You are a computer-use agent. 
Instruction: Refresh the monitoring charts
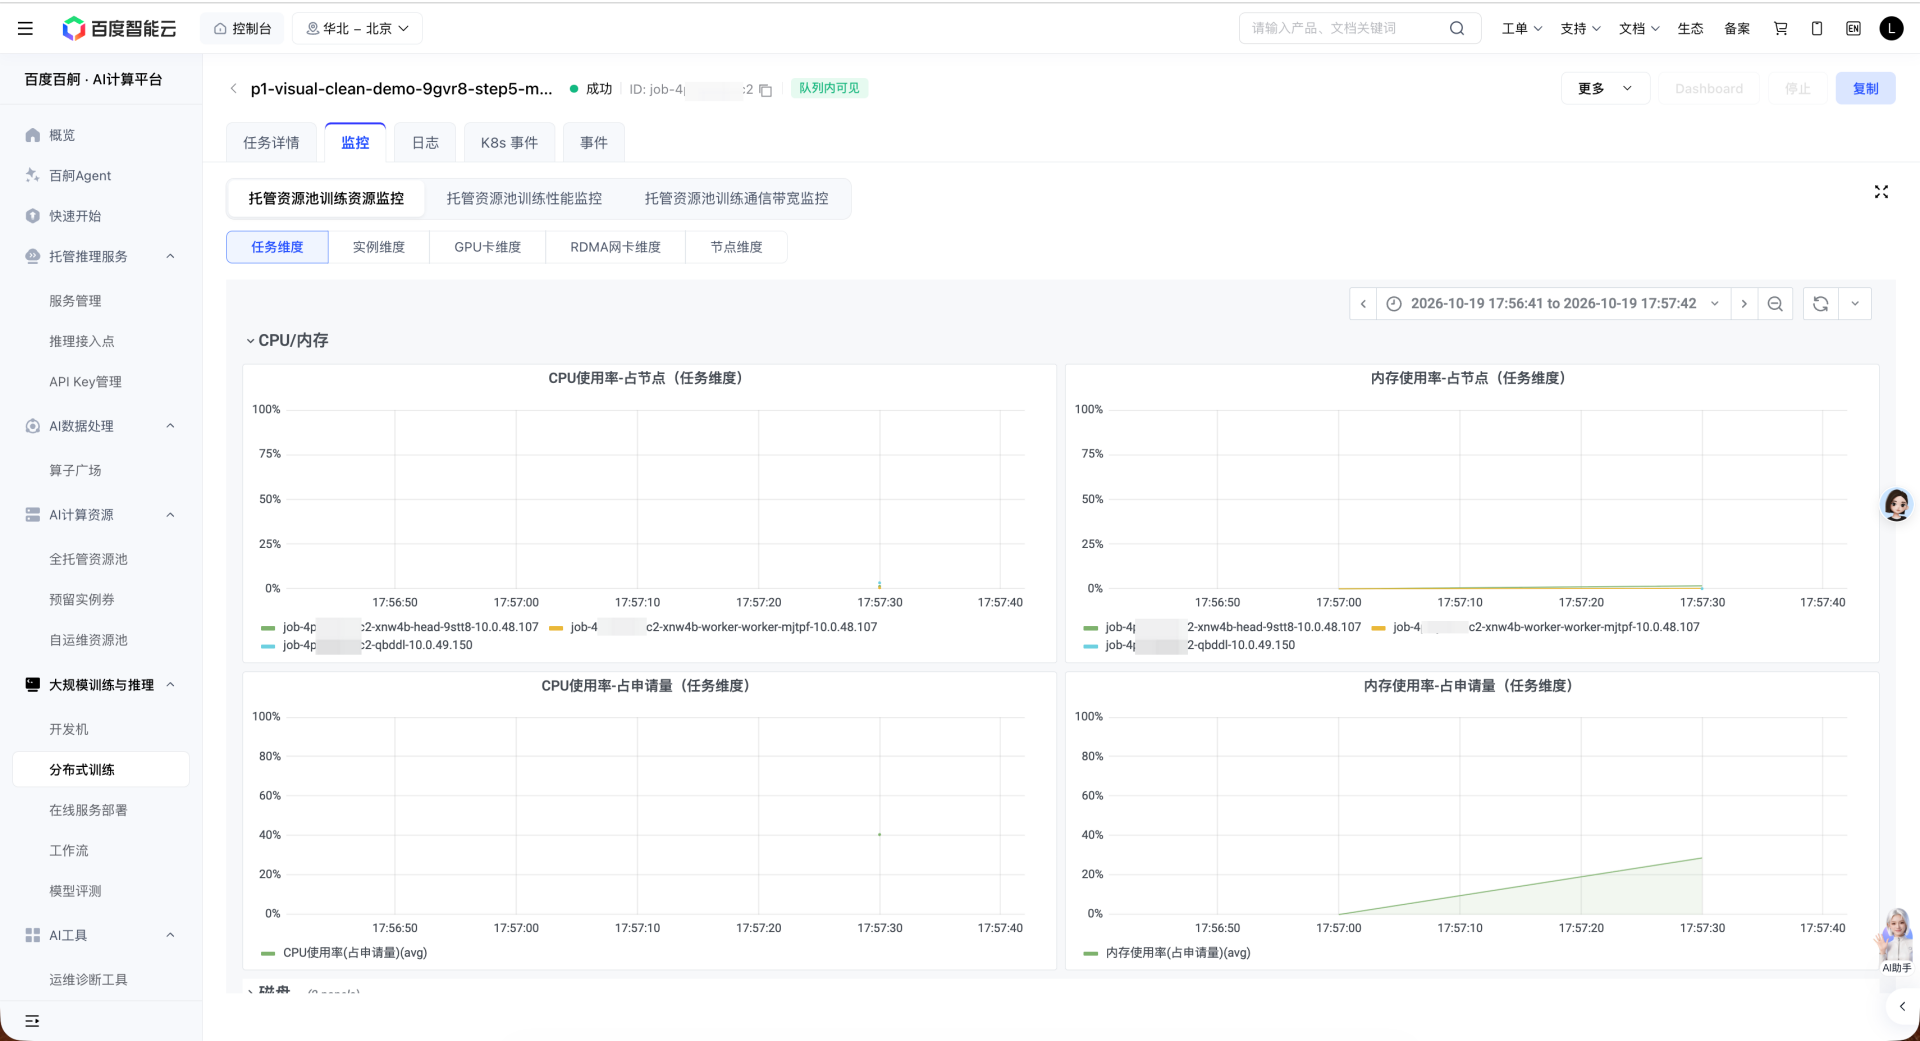[x=1821, y=304]
